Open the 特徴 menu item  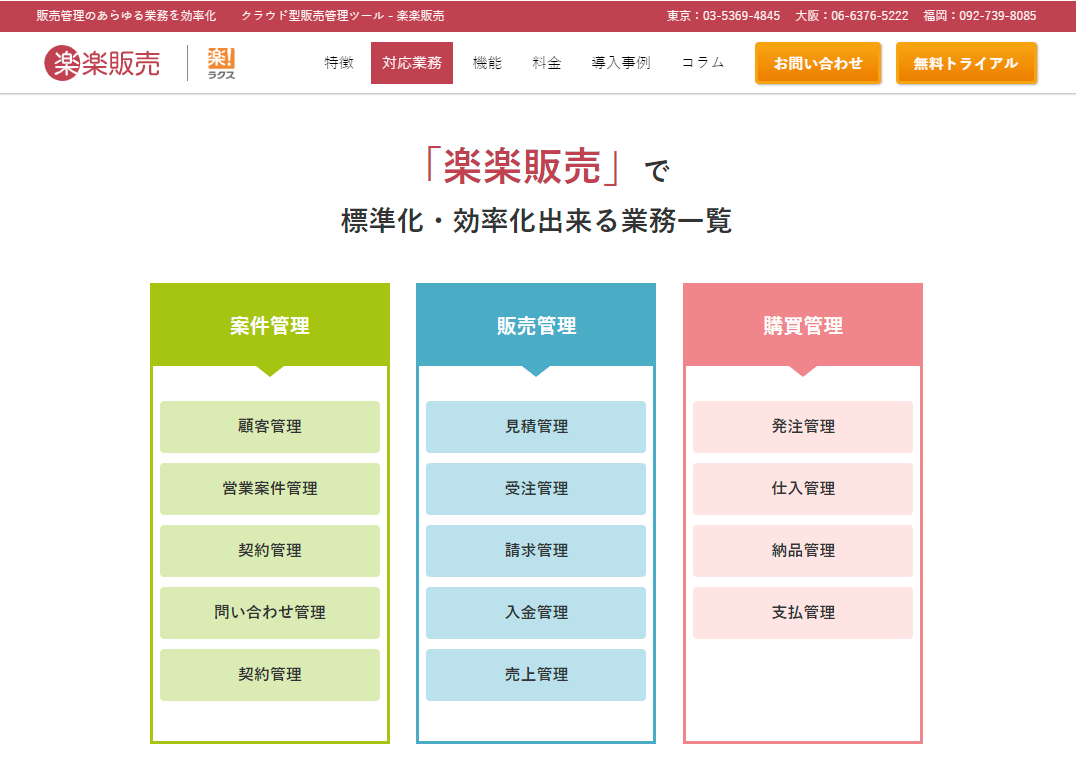click(x=339, y=63)
